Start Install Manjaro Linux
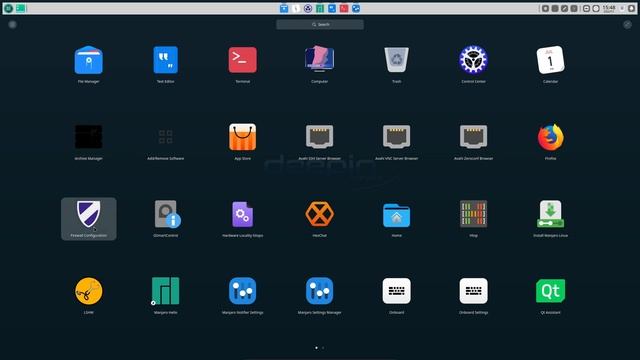This screenshot has height=360, width=640. click(550, 214)
